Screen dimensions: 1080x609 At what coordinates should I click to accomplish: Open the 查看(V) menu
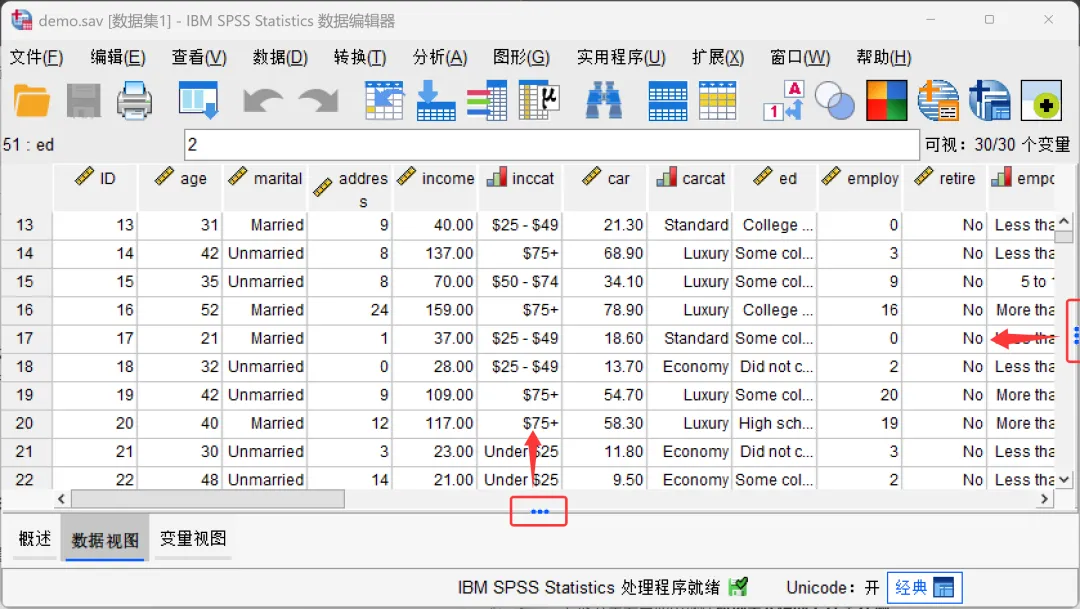pos(199,57)
